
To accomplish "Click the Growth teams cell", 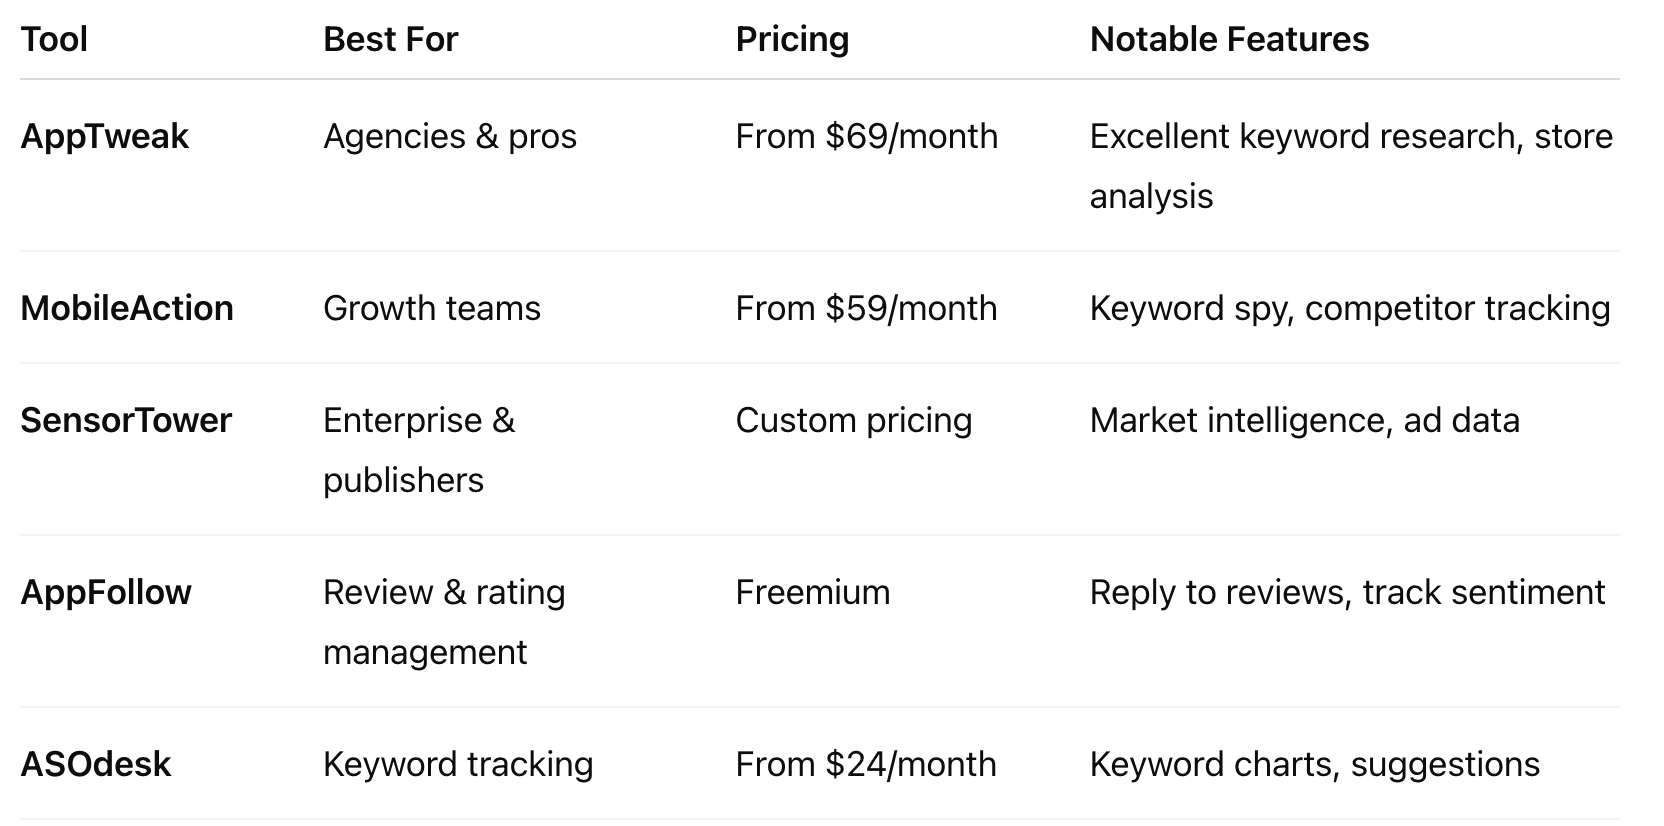I will 432,308.
